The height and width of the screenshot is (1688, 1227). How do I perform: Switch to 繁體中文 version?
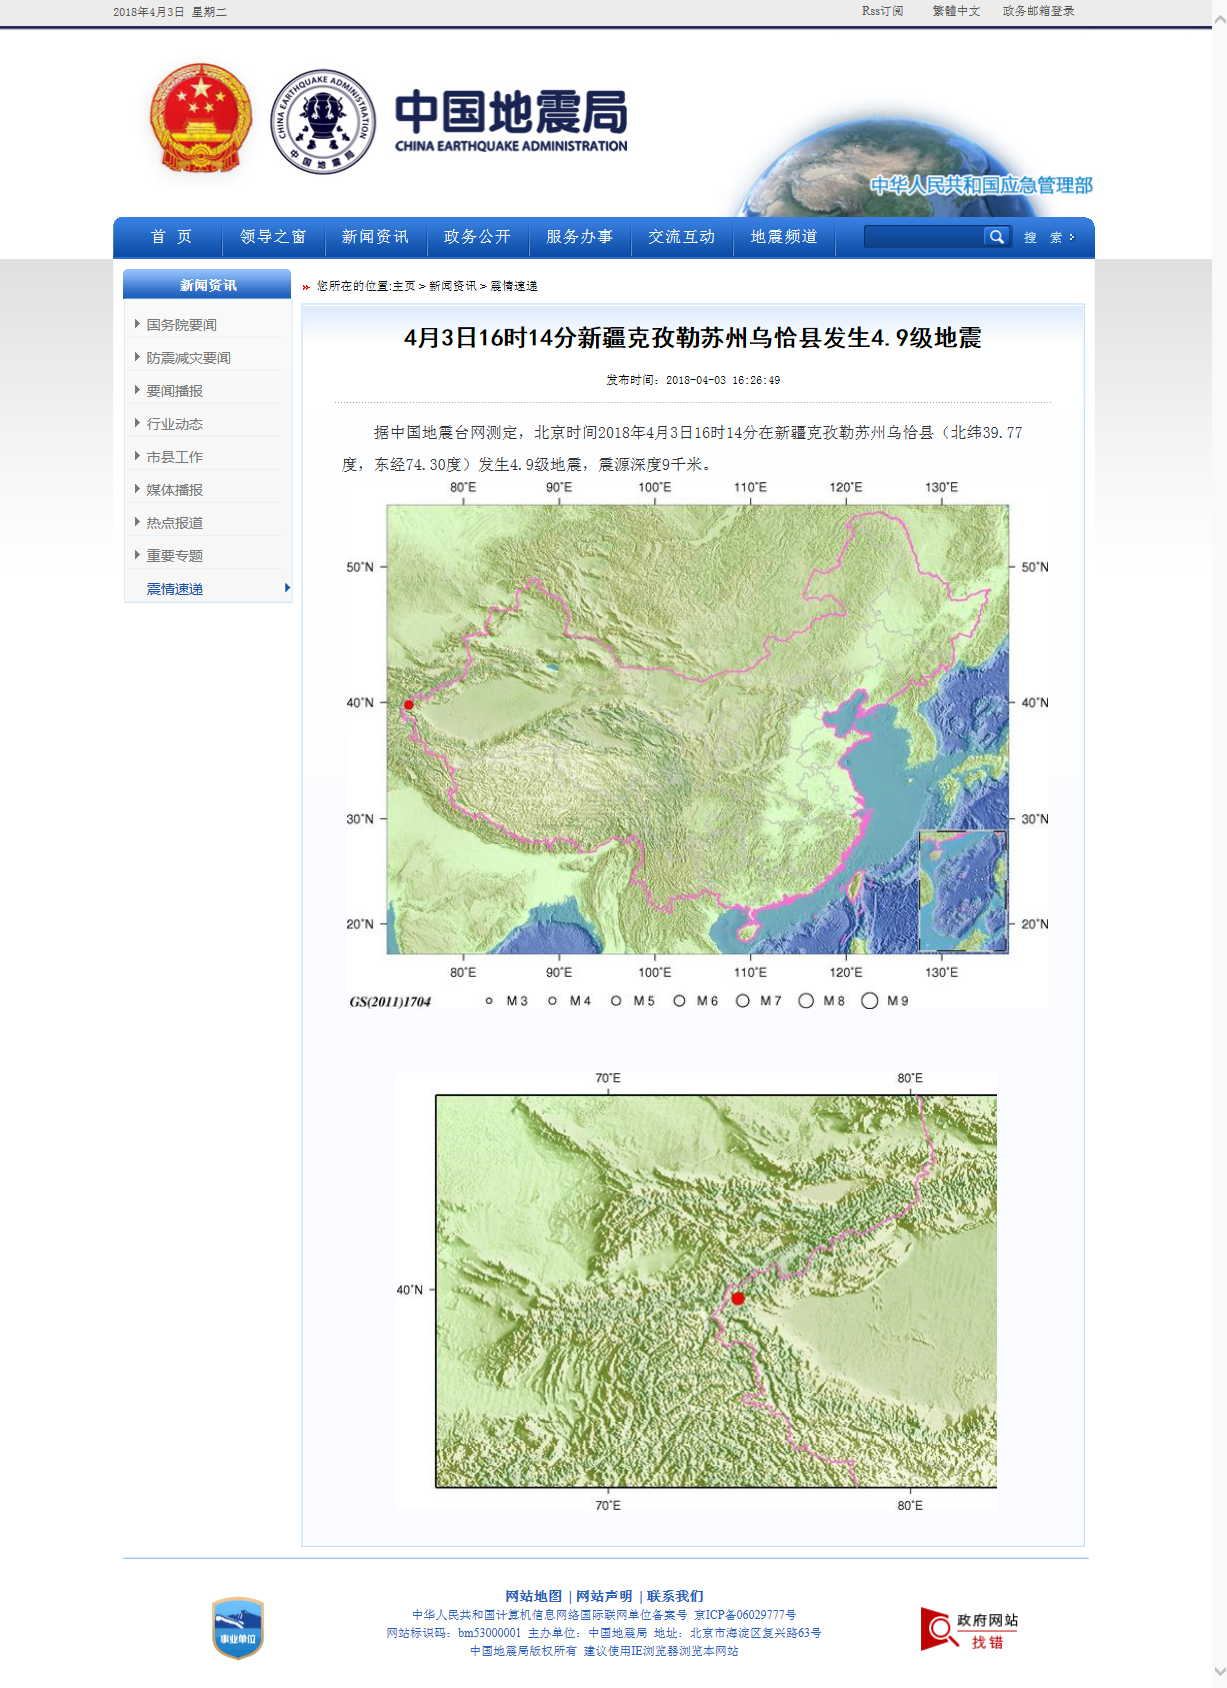(x=956, y=11)
